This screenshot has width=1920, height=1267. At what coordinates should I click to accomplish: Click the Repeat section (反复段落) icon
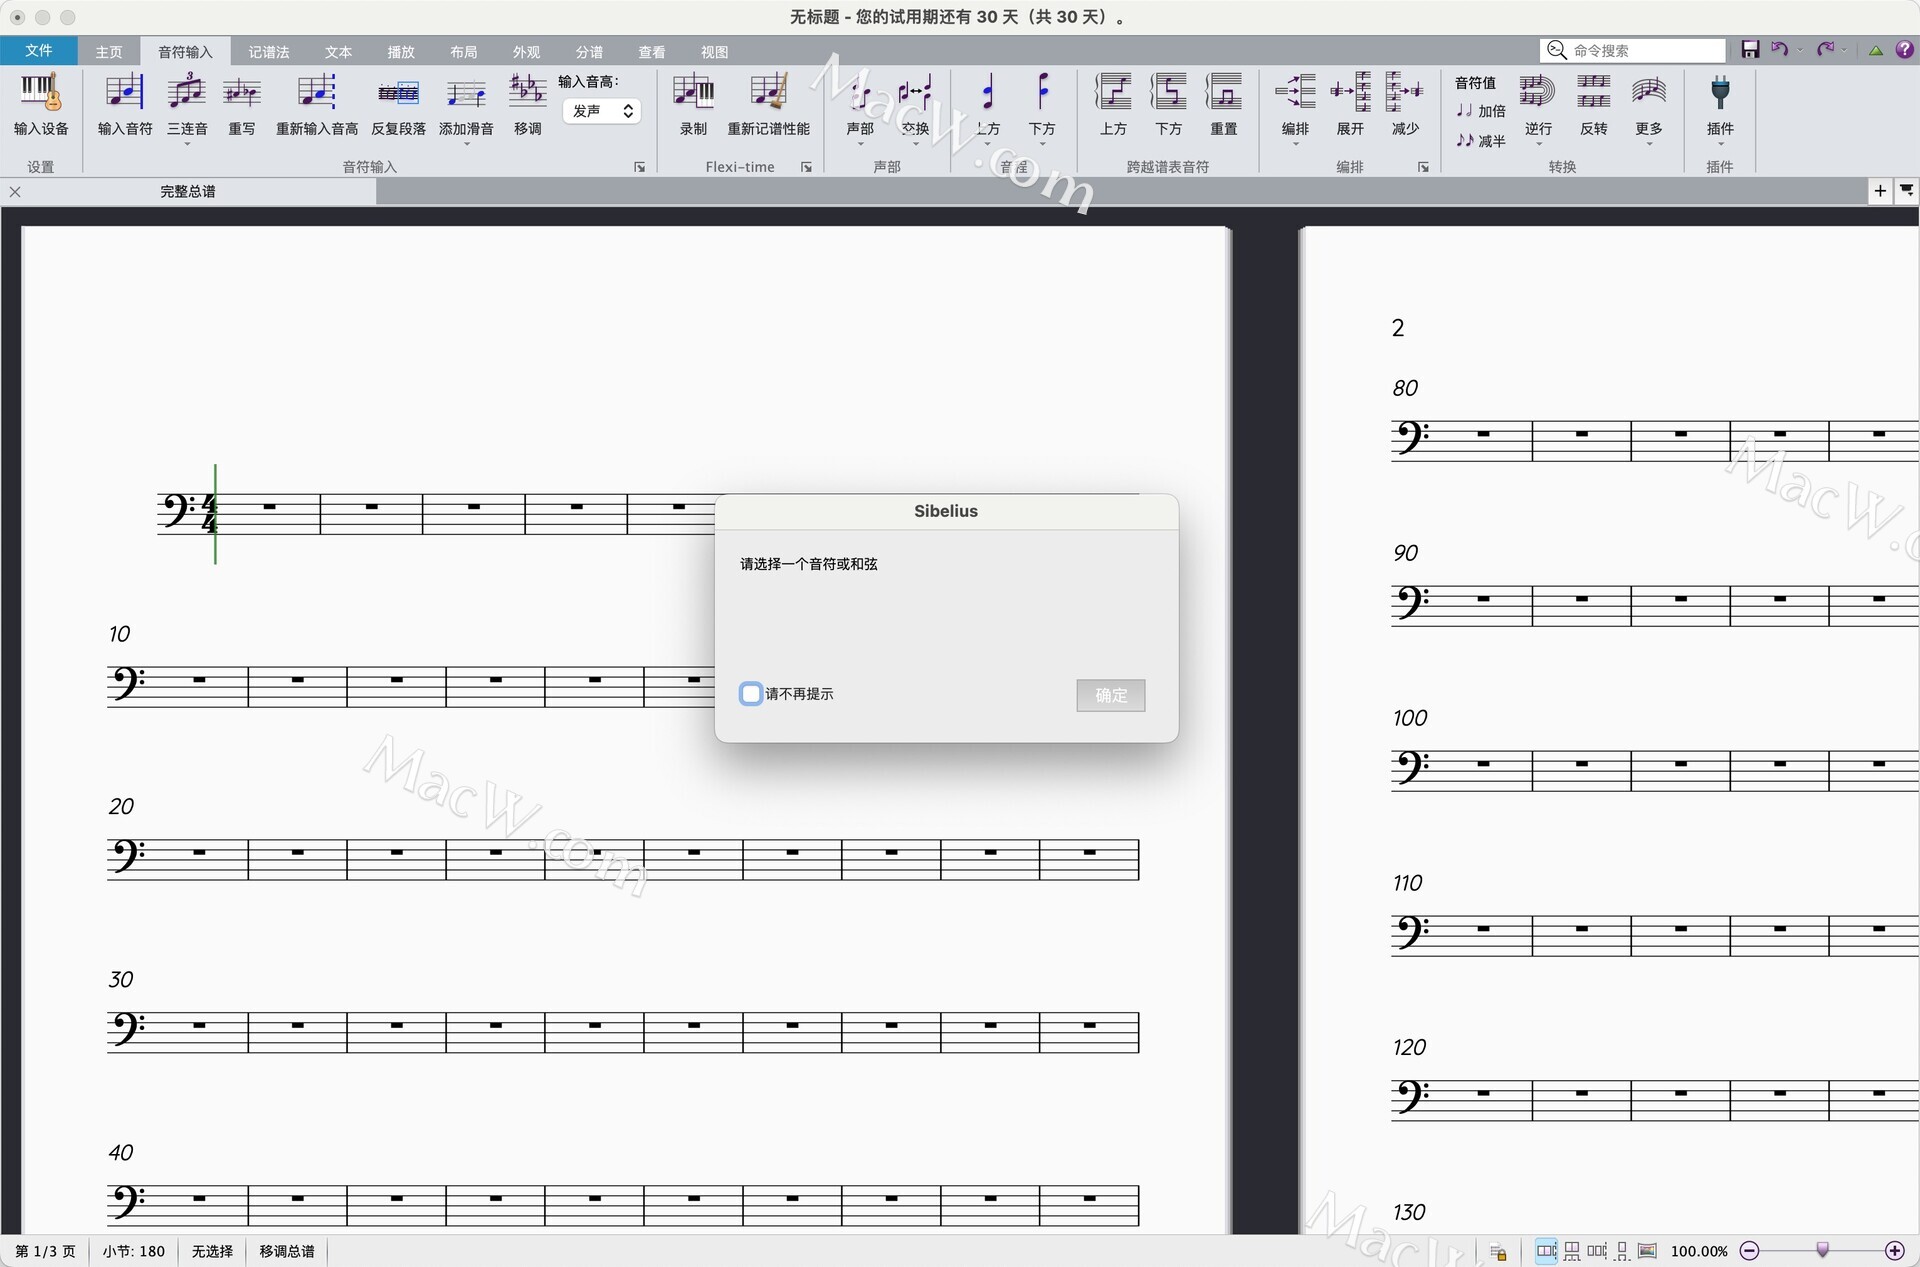pyautogui.click(x=398, y=94)
